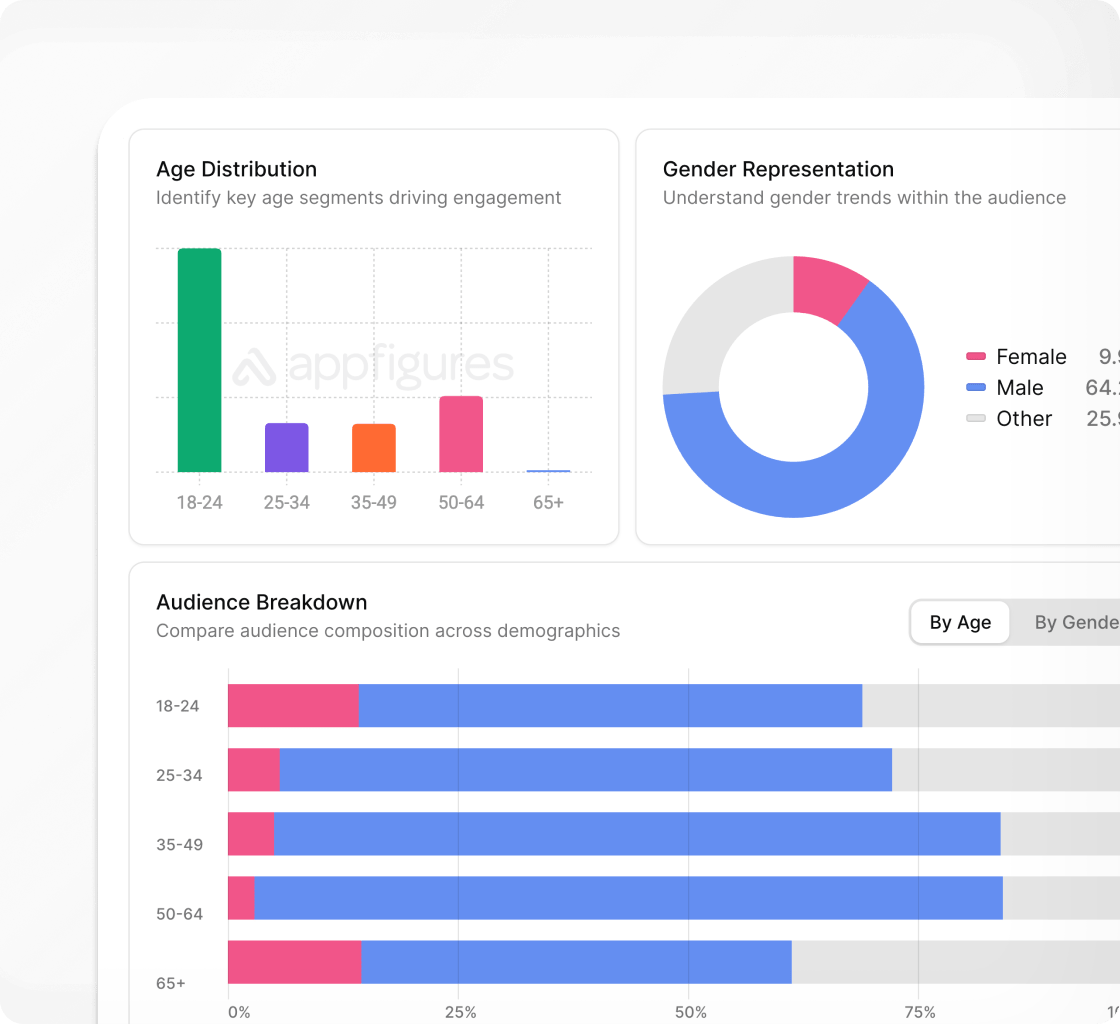Click the 50-64 label under bar chart
Screen dimensions: 1120x1024
(461, 502)
